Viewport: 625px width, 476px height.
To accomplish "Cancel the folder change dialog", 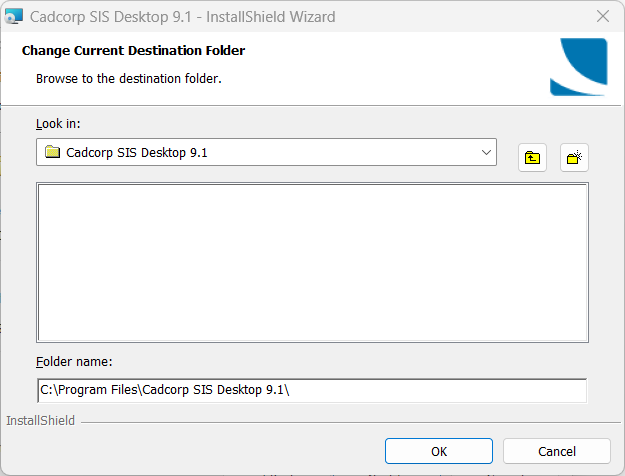I will (556, 451).
